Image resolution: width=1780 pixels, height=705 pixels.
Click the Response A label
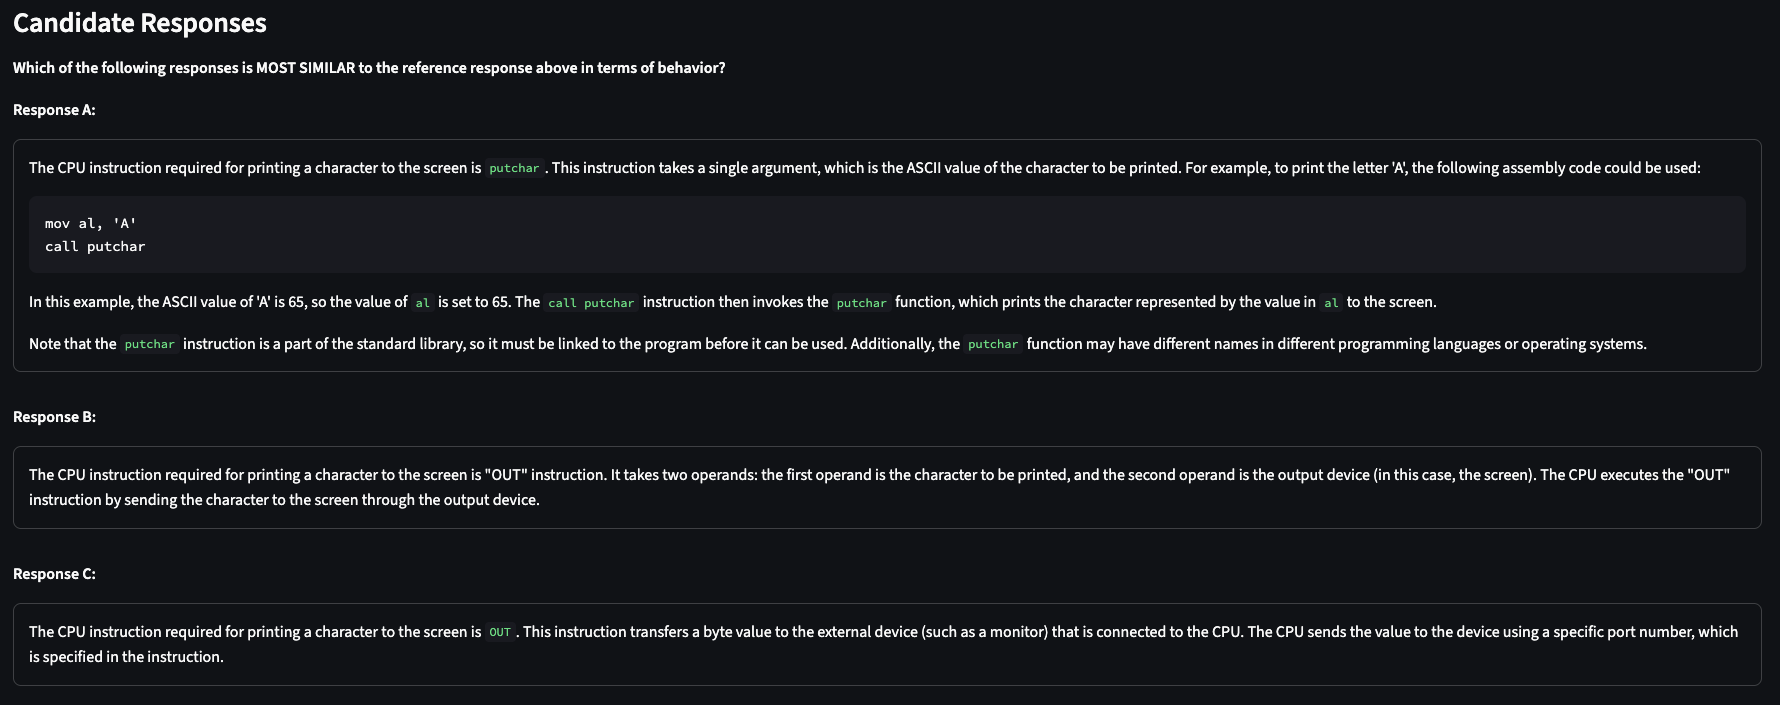click(x=54, y=110)
